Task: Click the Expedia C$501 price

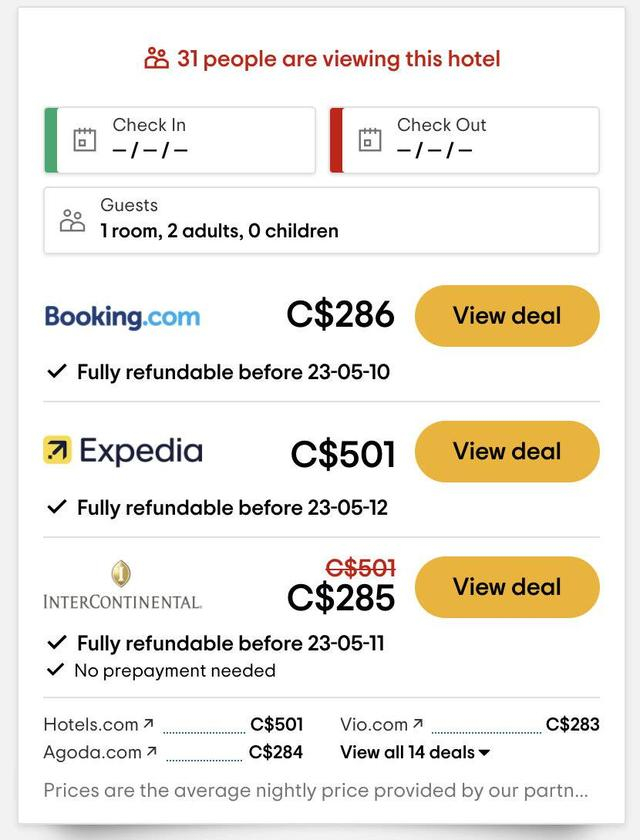Action: point(343,454)
